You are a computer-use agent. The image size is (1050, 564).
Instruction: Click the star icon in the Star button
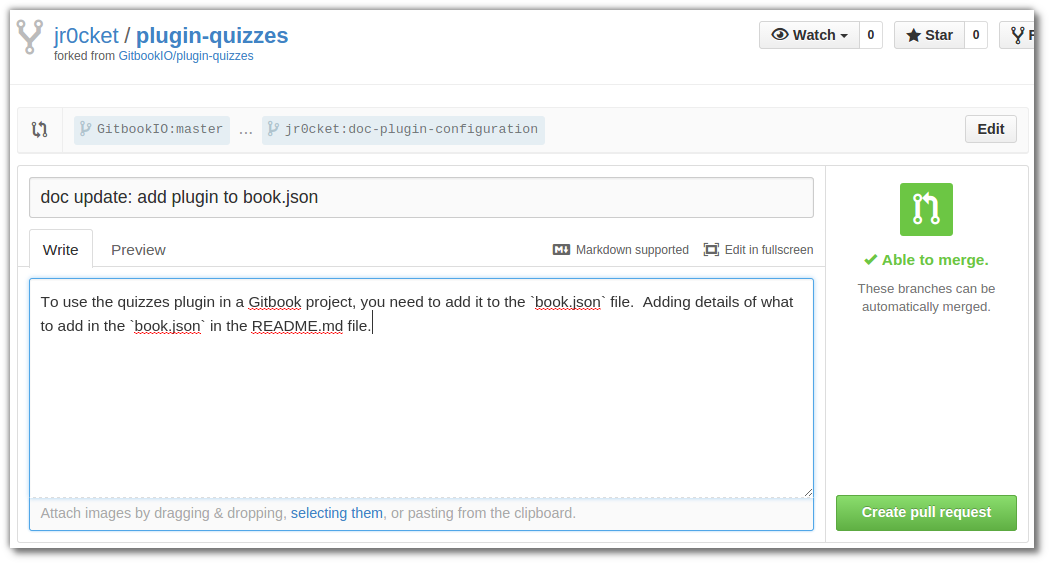[x=913, y=35]
